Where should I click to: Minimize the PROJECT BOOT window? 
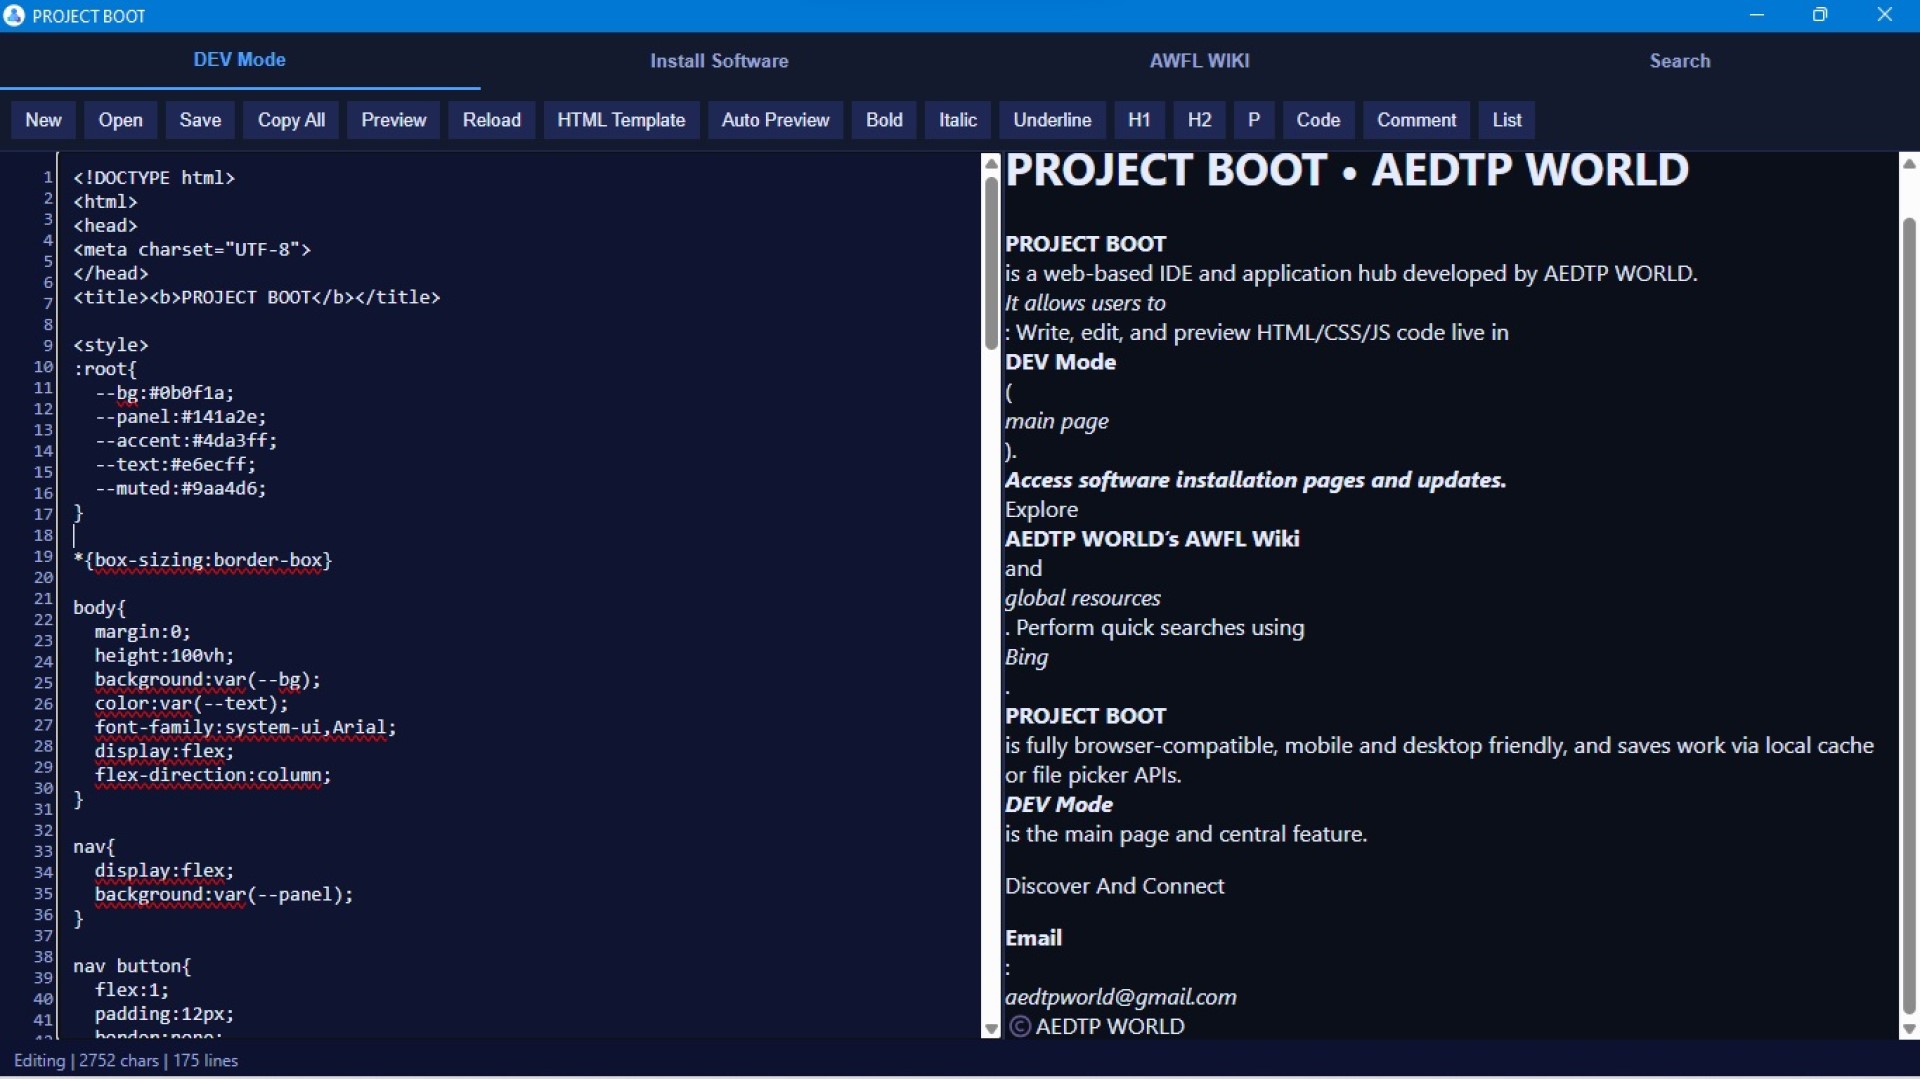click(x=1757, y=15)
